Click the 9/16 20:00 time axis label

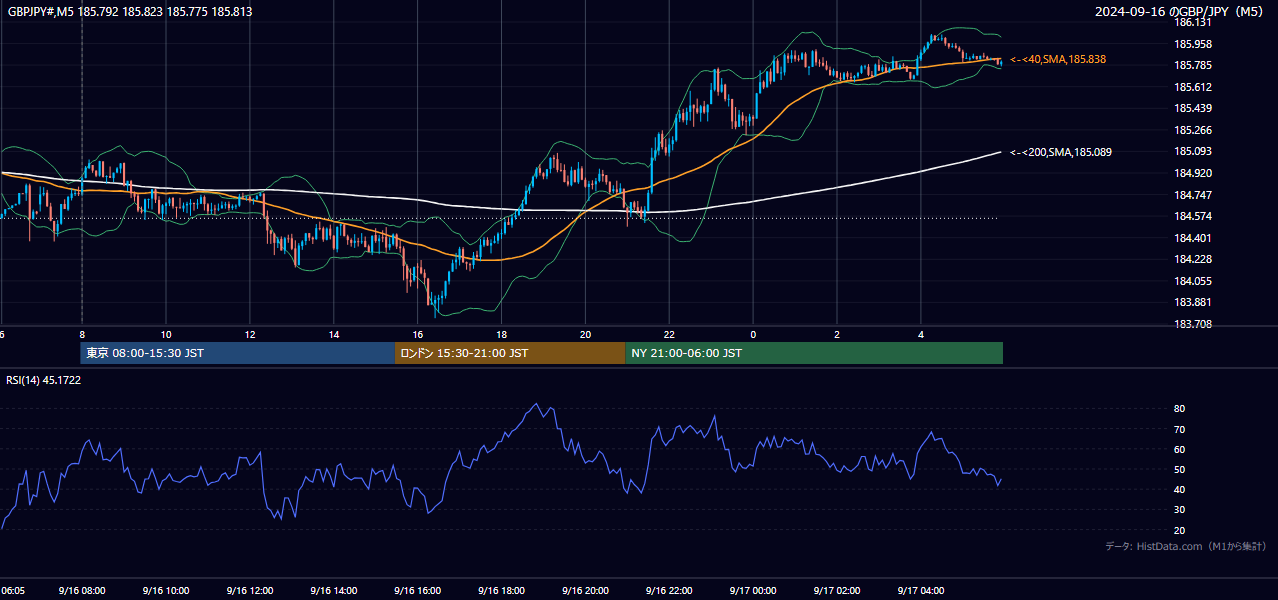(585, 591)
